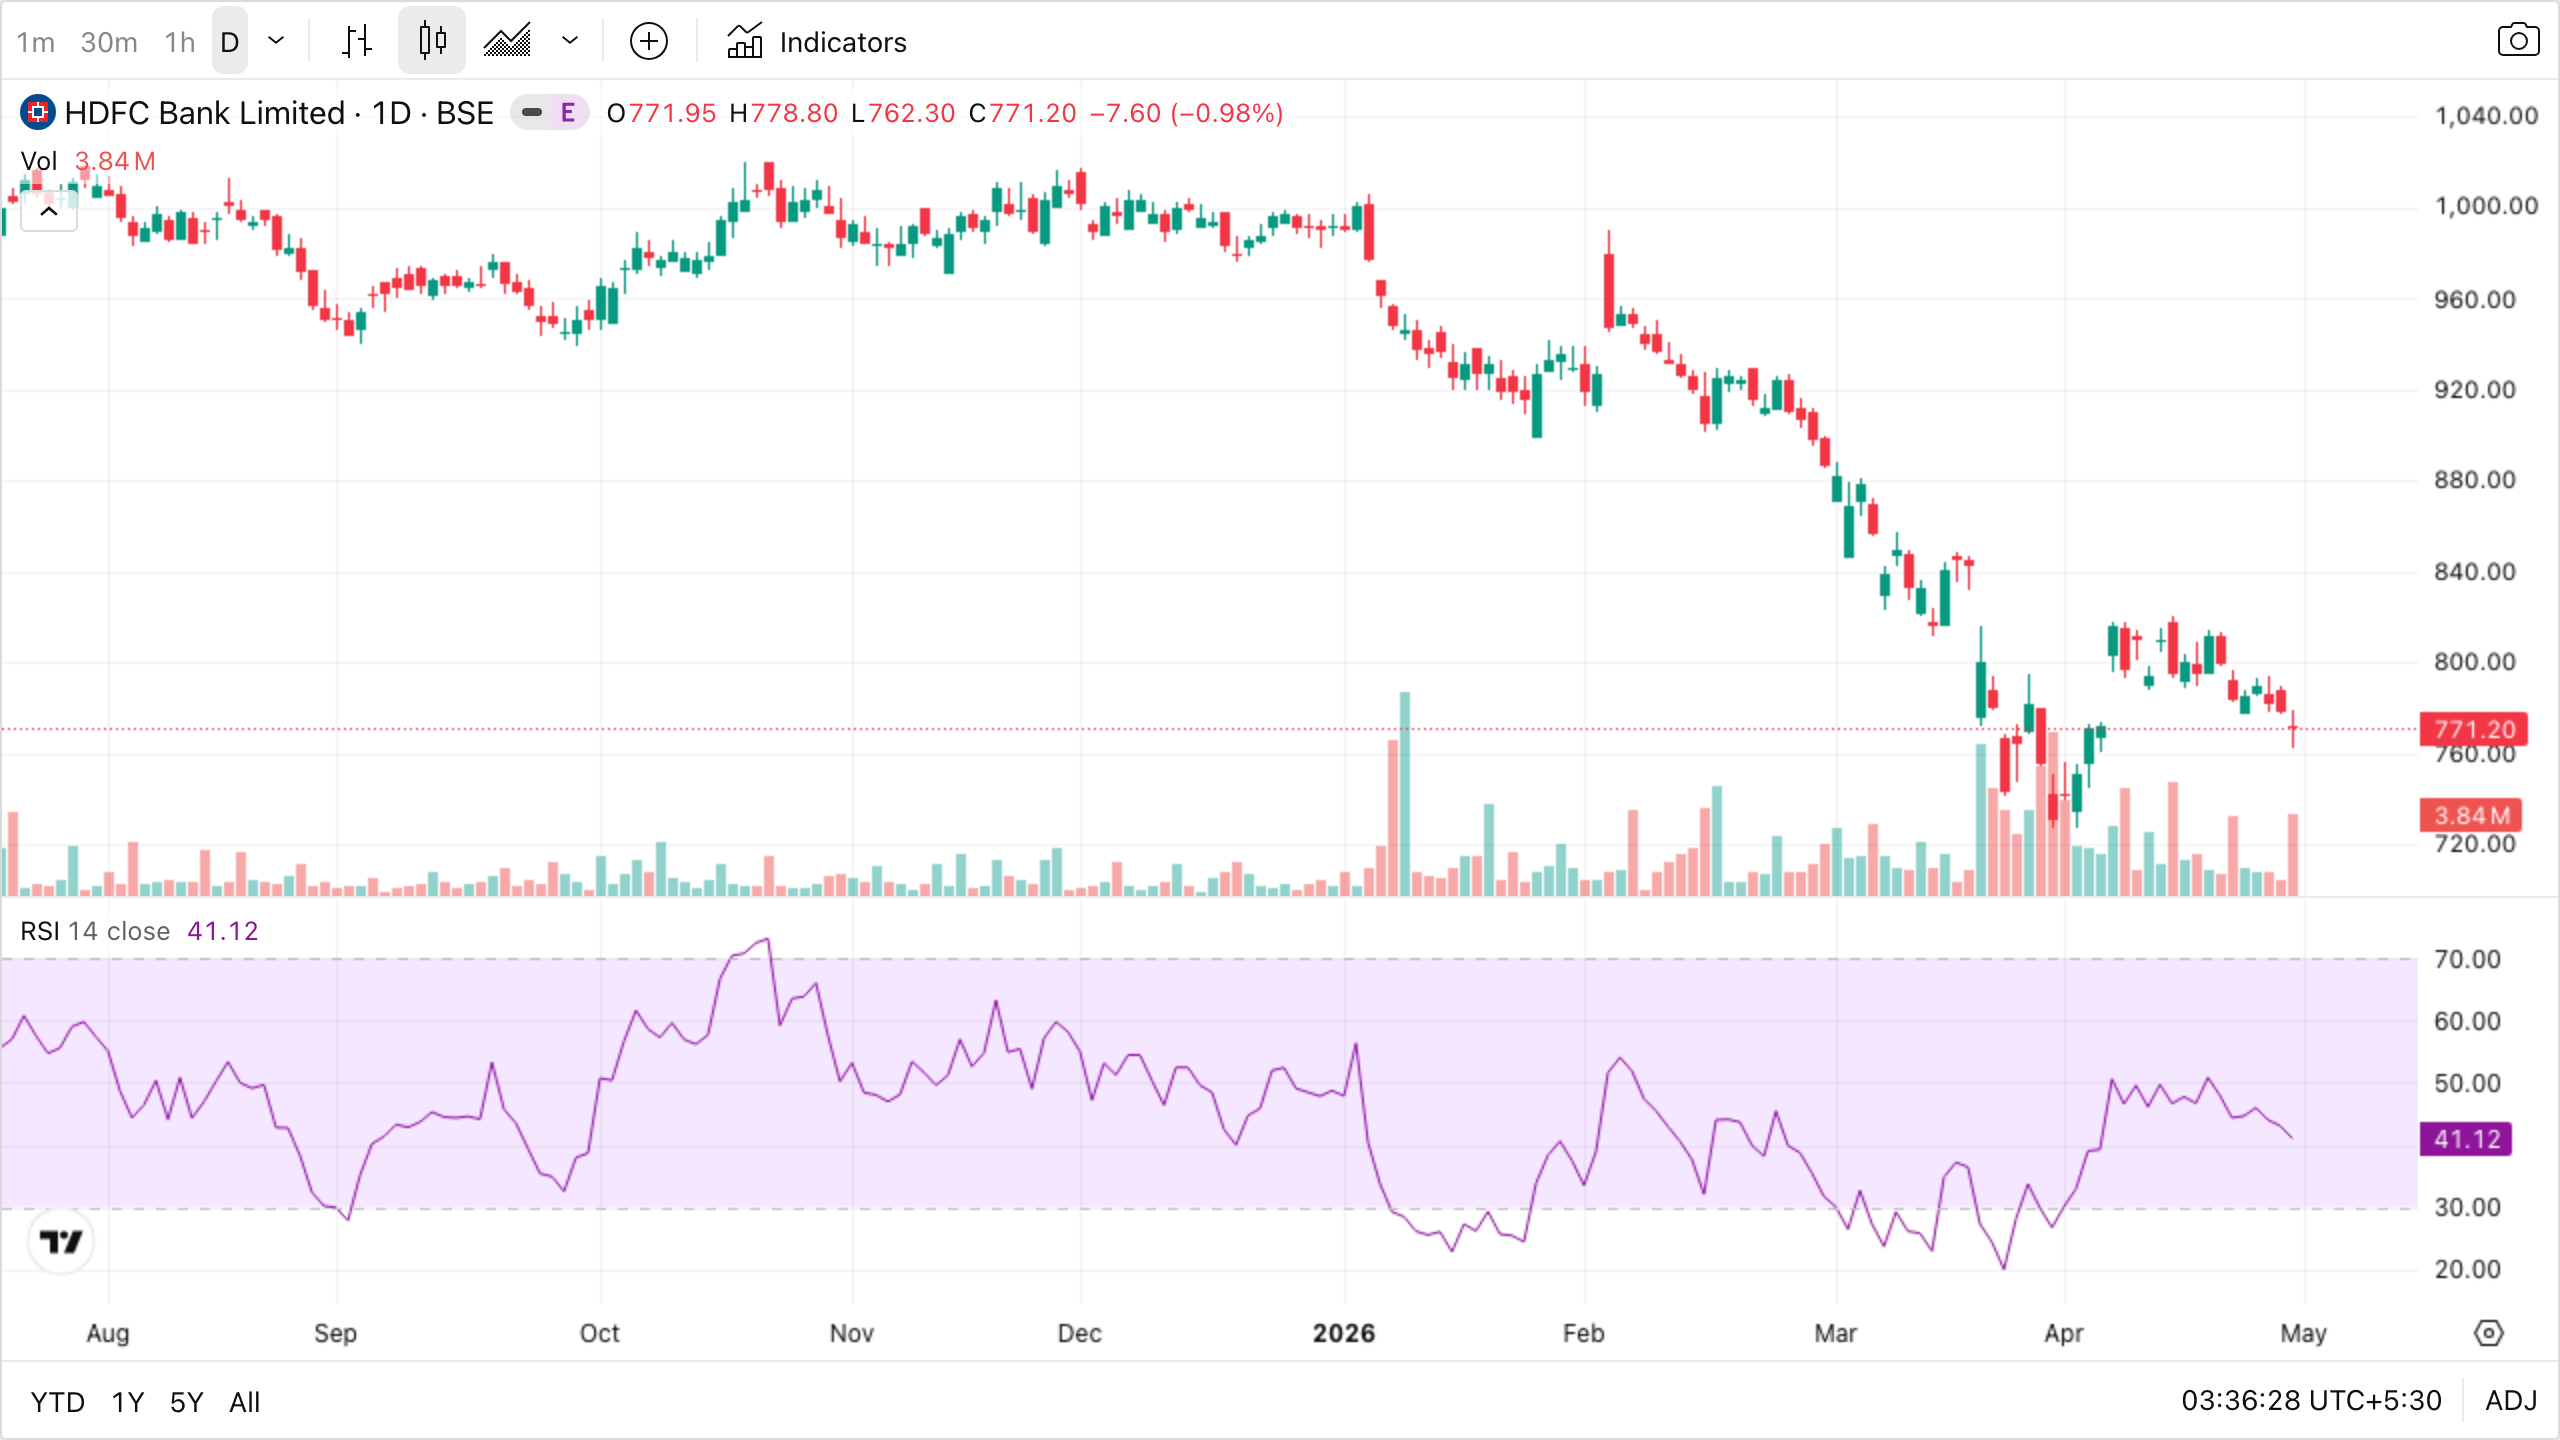Click the 70.00 RSI scale label
This screenshot has height=1440, width=2560.
click(x=2468, y=960)
